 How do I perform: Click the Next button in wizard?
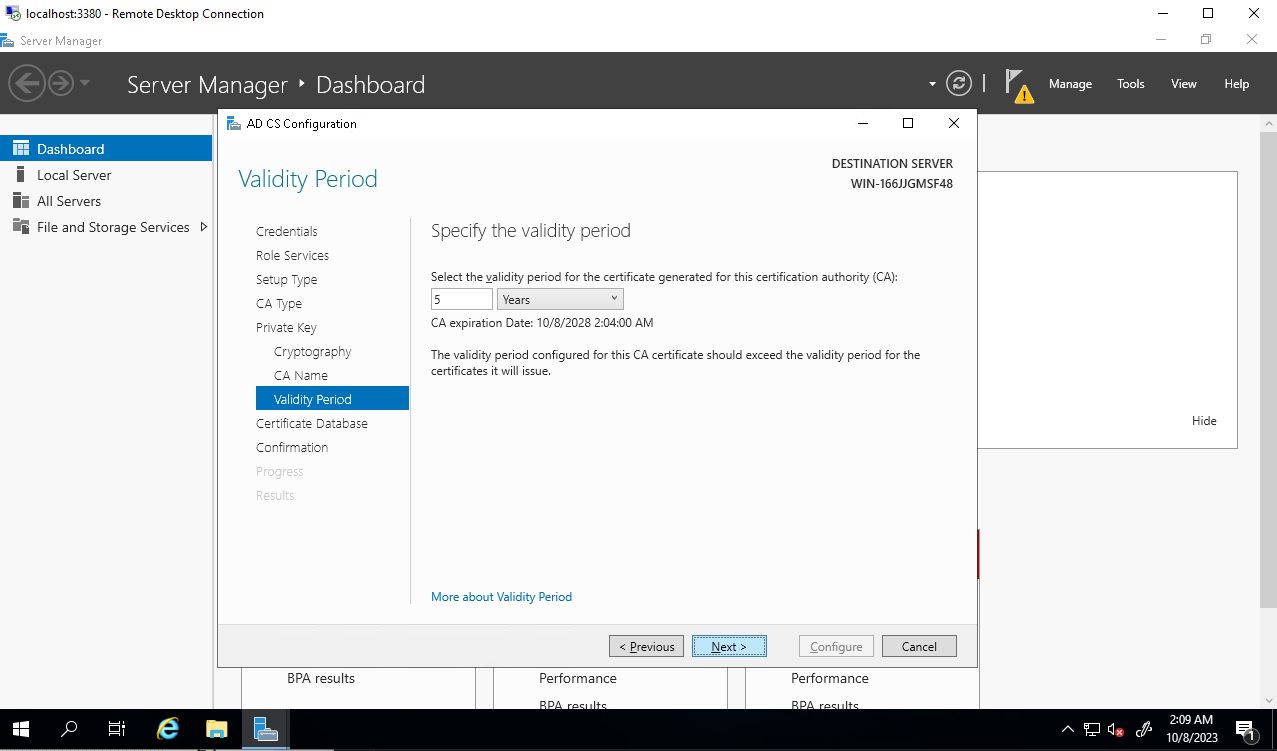729,647
